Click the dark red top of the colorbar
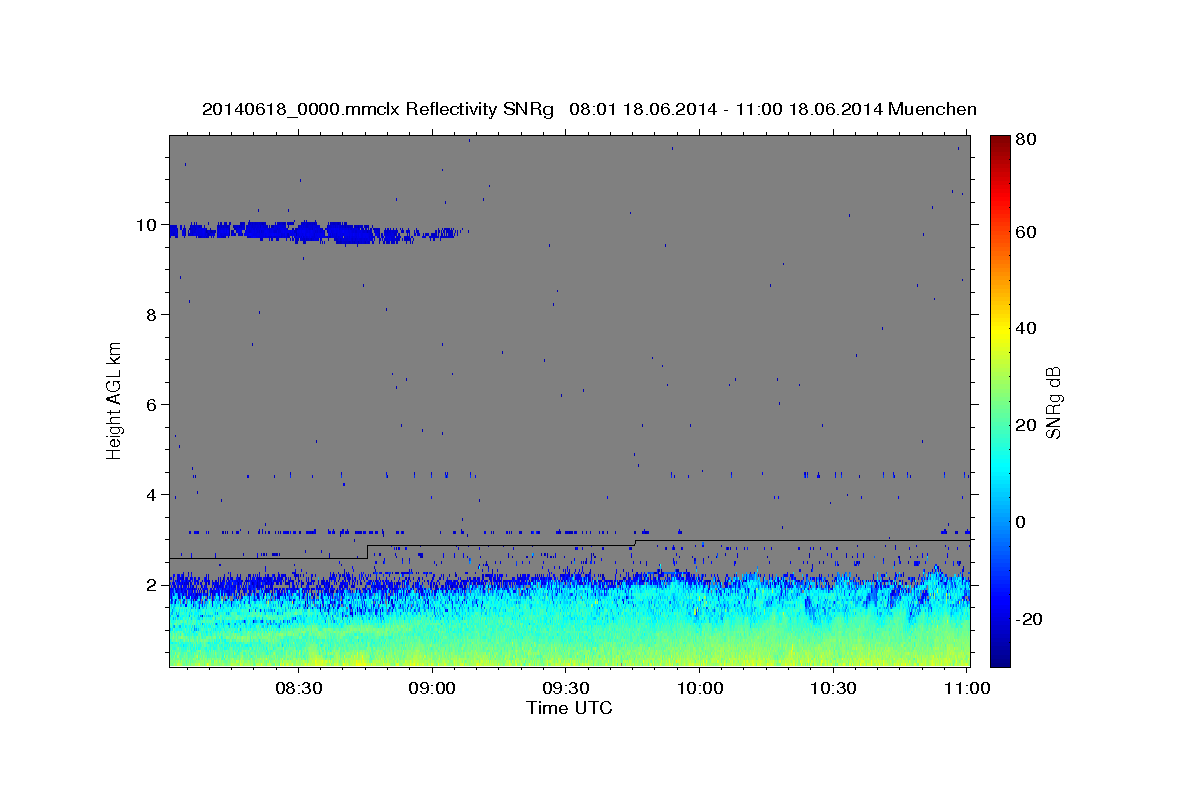 click(1000, 145)
